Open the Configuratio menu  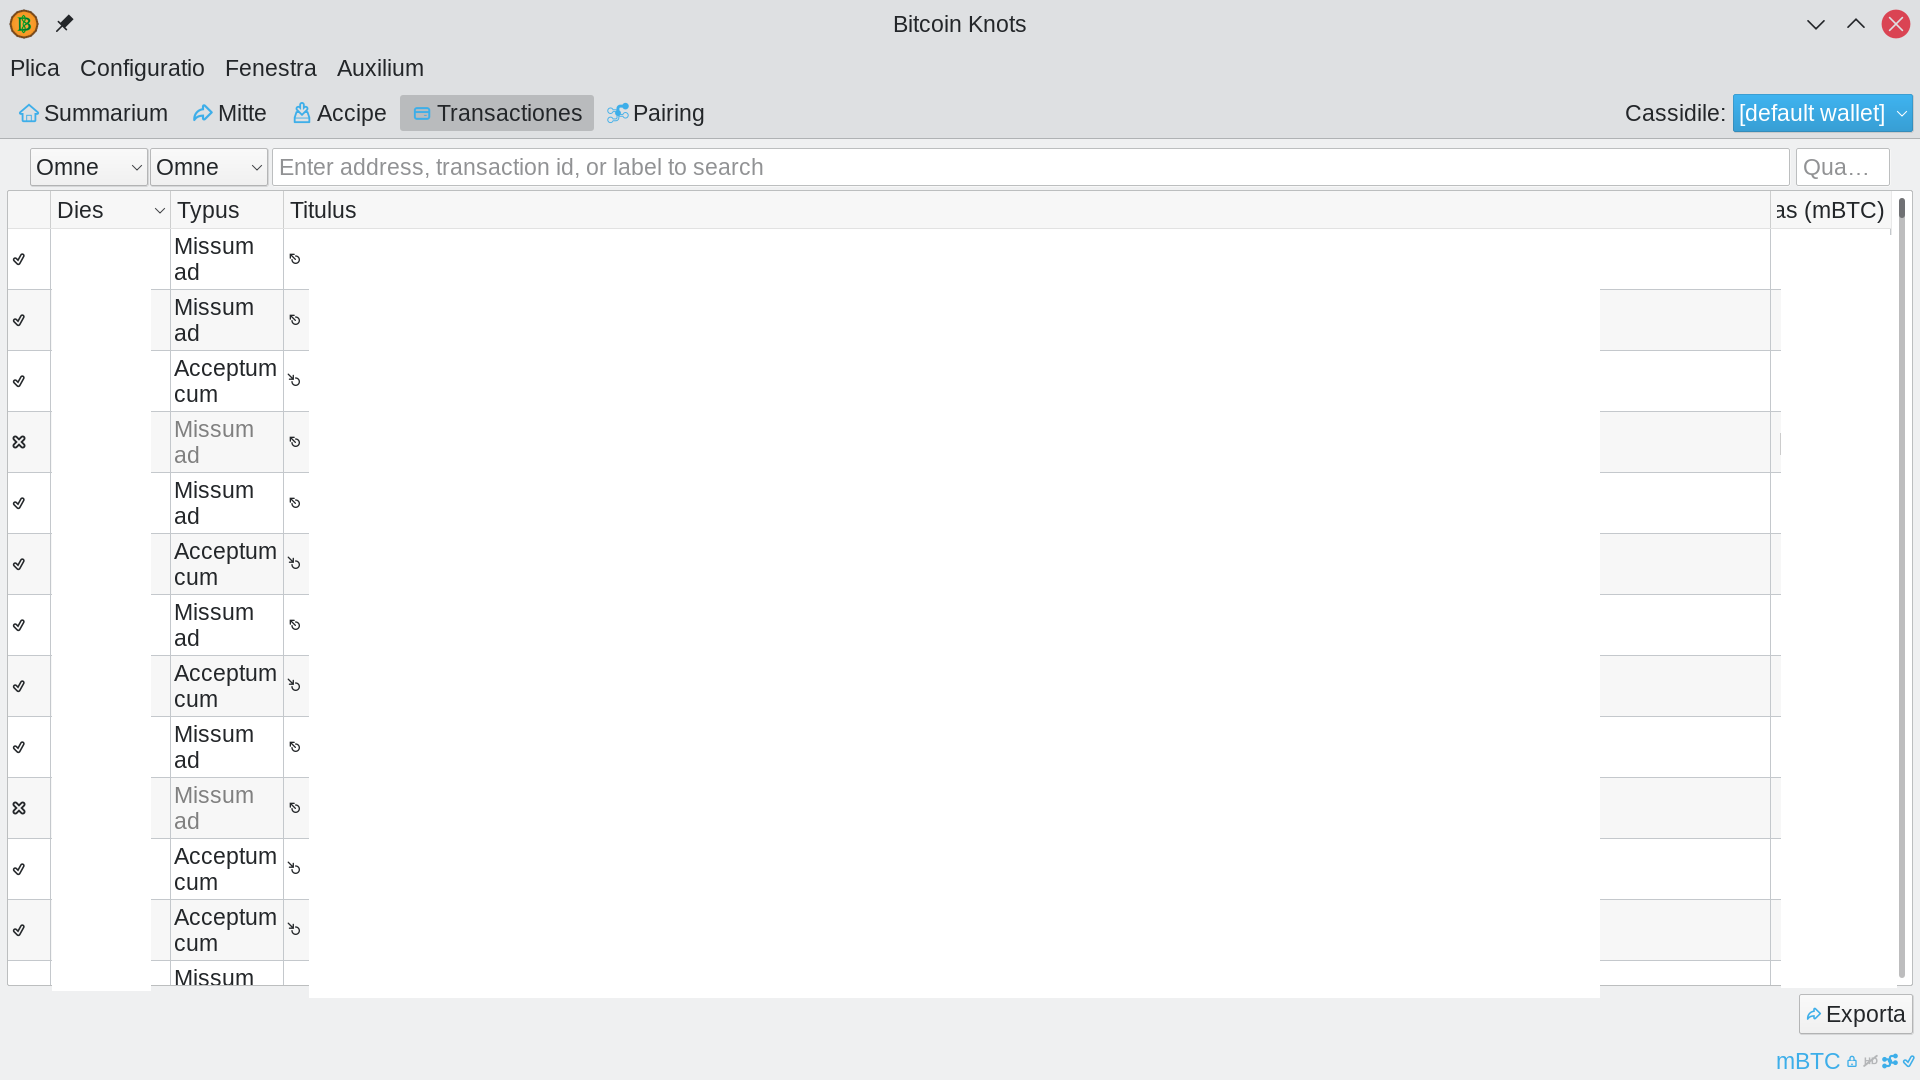point(142,68)
